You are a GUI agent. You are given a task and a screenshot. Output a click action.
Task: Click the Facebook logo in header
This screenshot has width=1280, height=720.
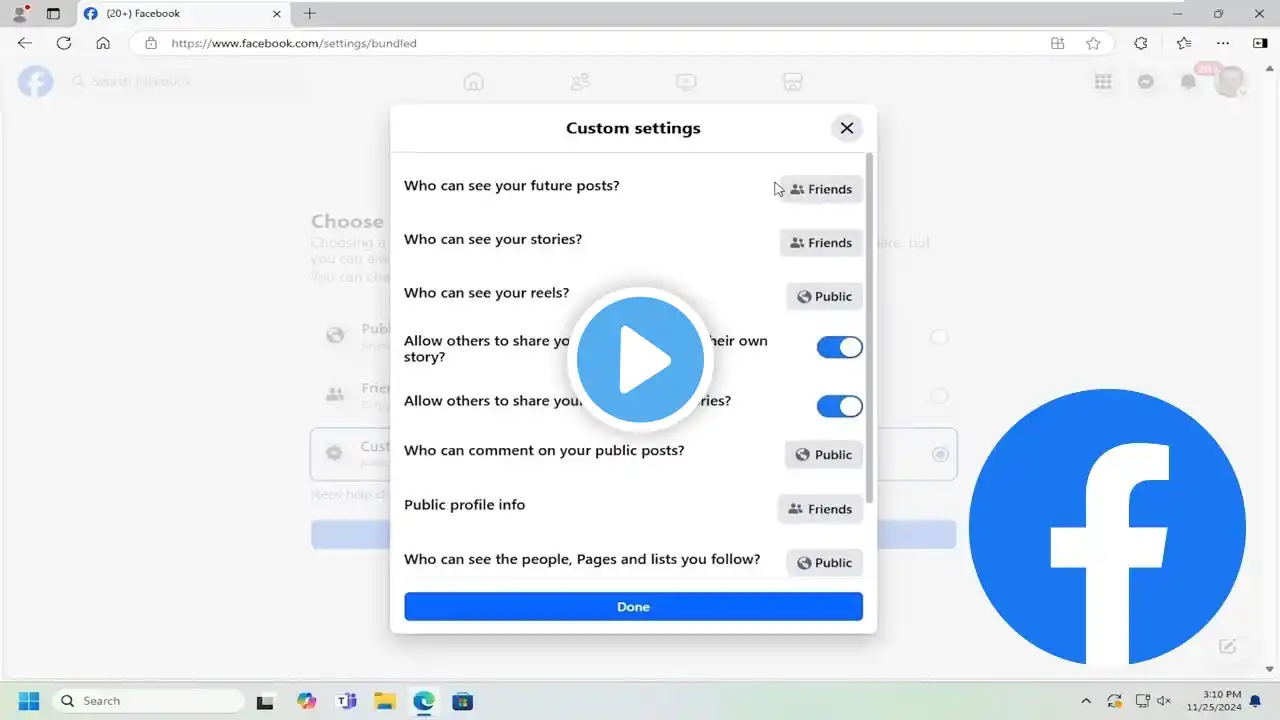pos(35,81)
